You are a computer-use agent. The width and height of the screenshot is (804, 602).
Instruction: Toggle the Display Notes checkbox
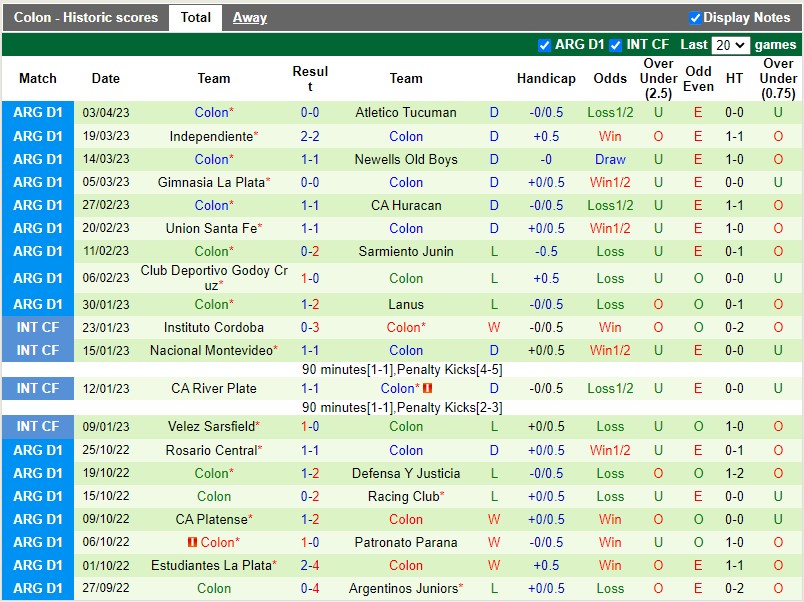(x=695, y=18)
